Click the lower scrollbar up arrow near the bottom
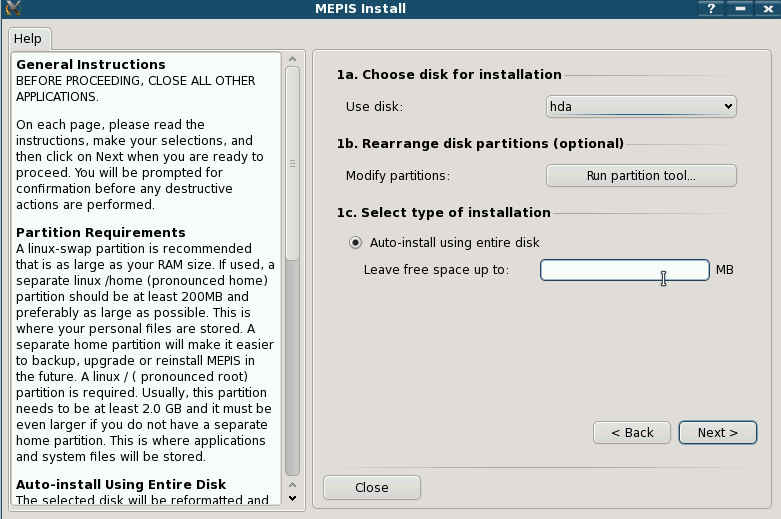781x519 pixels. pos(292,485)
